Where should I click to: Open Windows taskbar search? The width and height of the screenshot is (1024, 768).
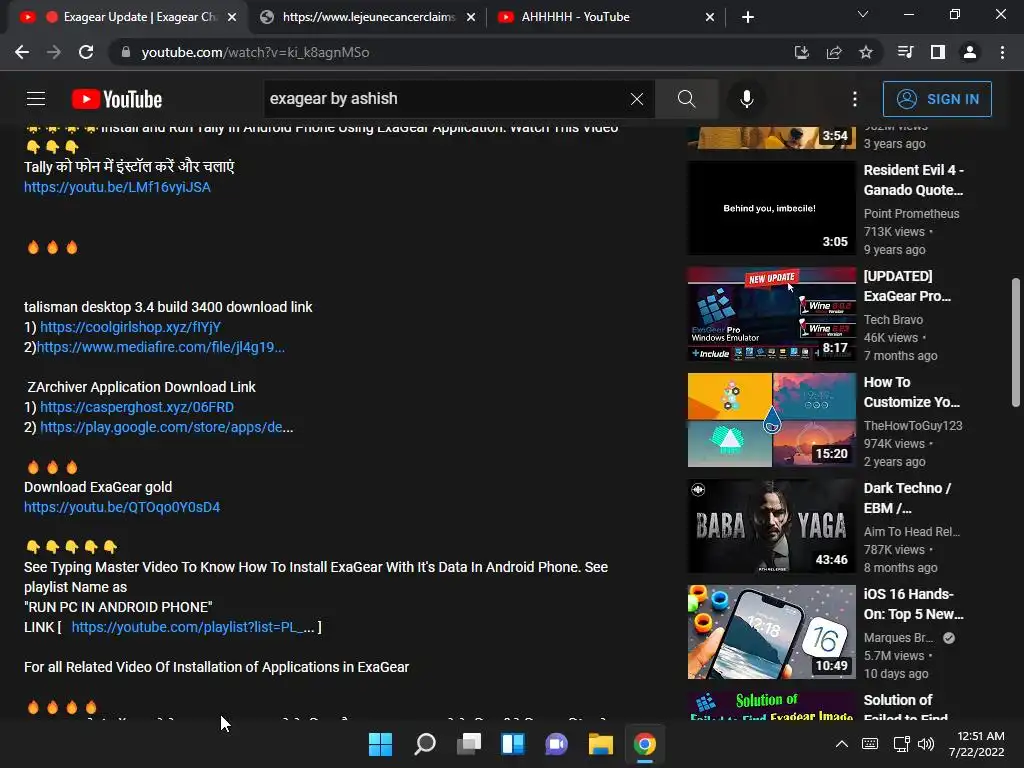tap(424, 744)
